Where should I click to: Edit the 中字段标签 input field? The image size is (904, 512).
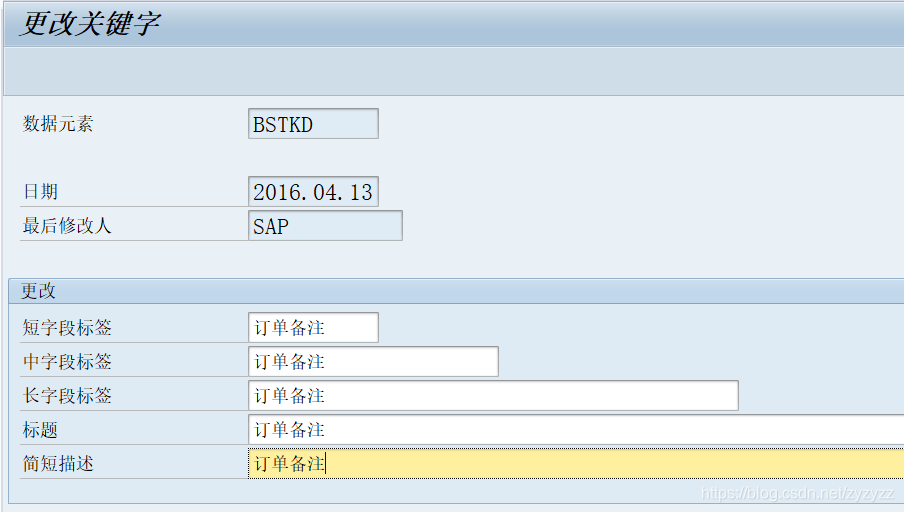click(373, 362)
